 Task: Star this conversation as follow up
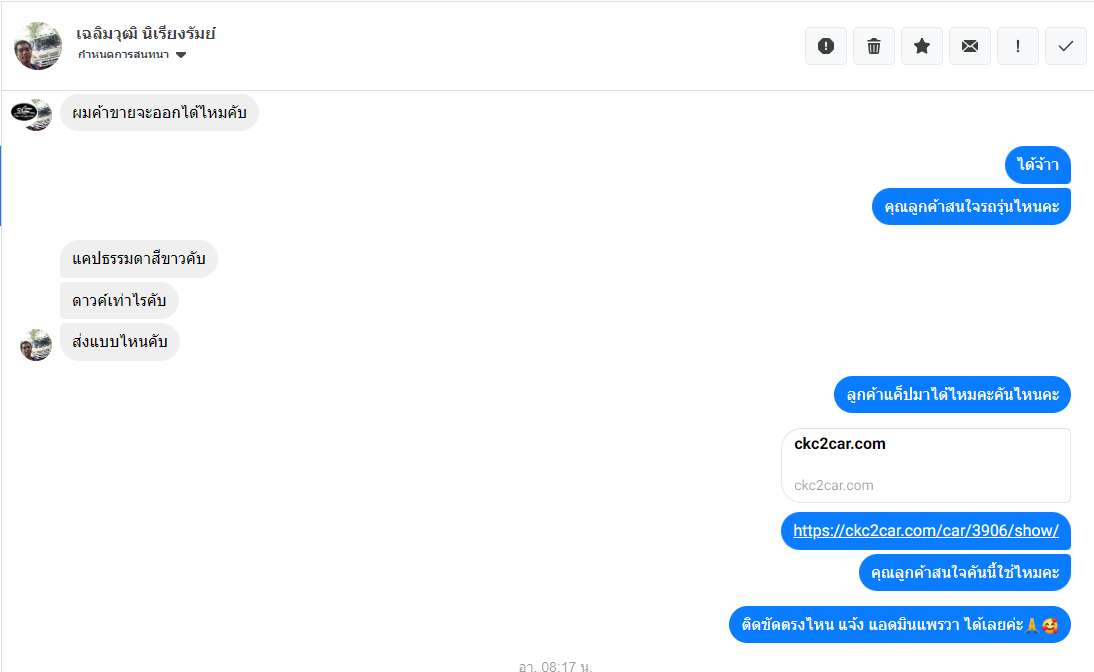[922, 46]
